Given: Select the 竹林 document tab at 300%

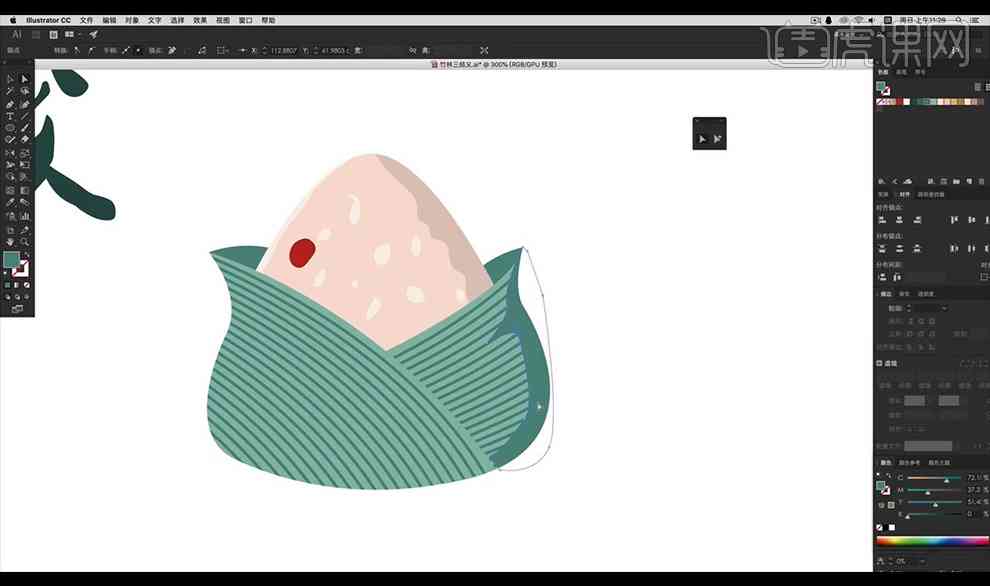Looking at the screenshot, I should (494, 64).
